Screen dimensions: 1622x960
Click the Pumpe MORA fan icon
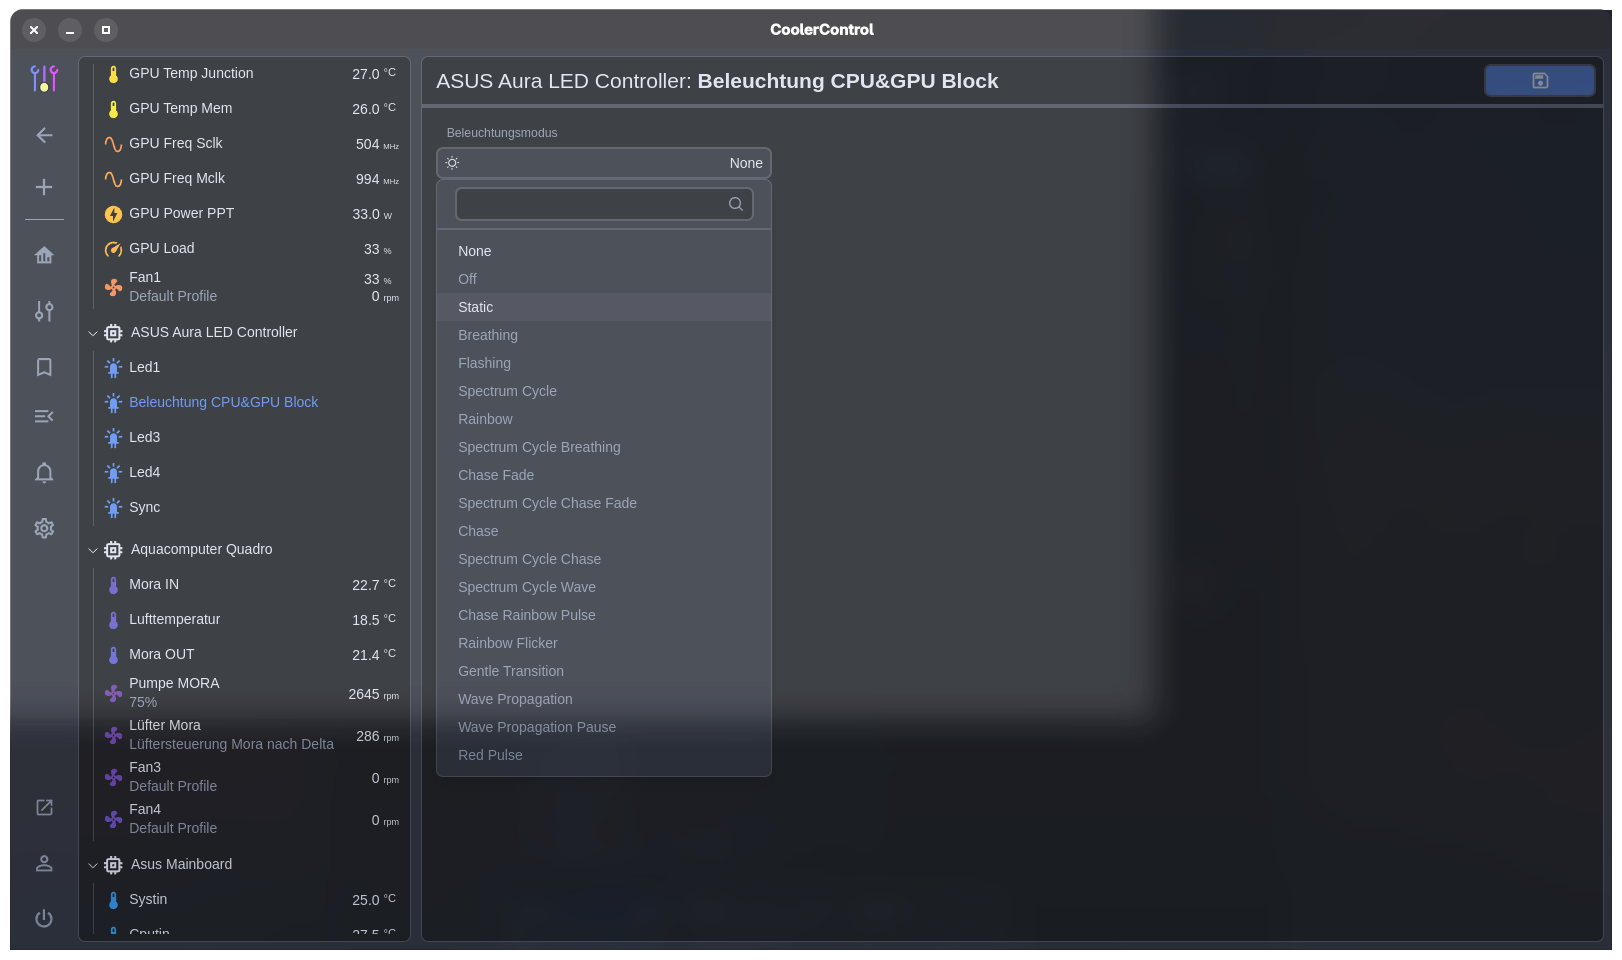(x=113, y=693)
